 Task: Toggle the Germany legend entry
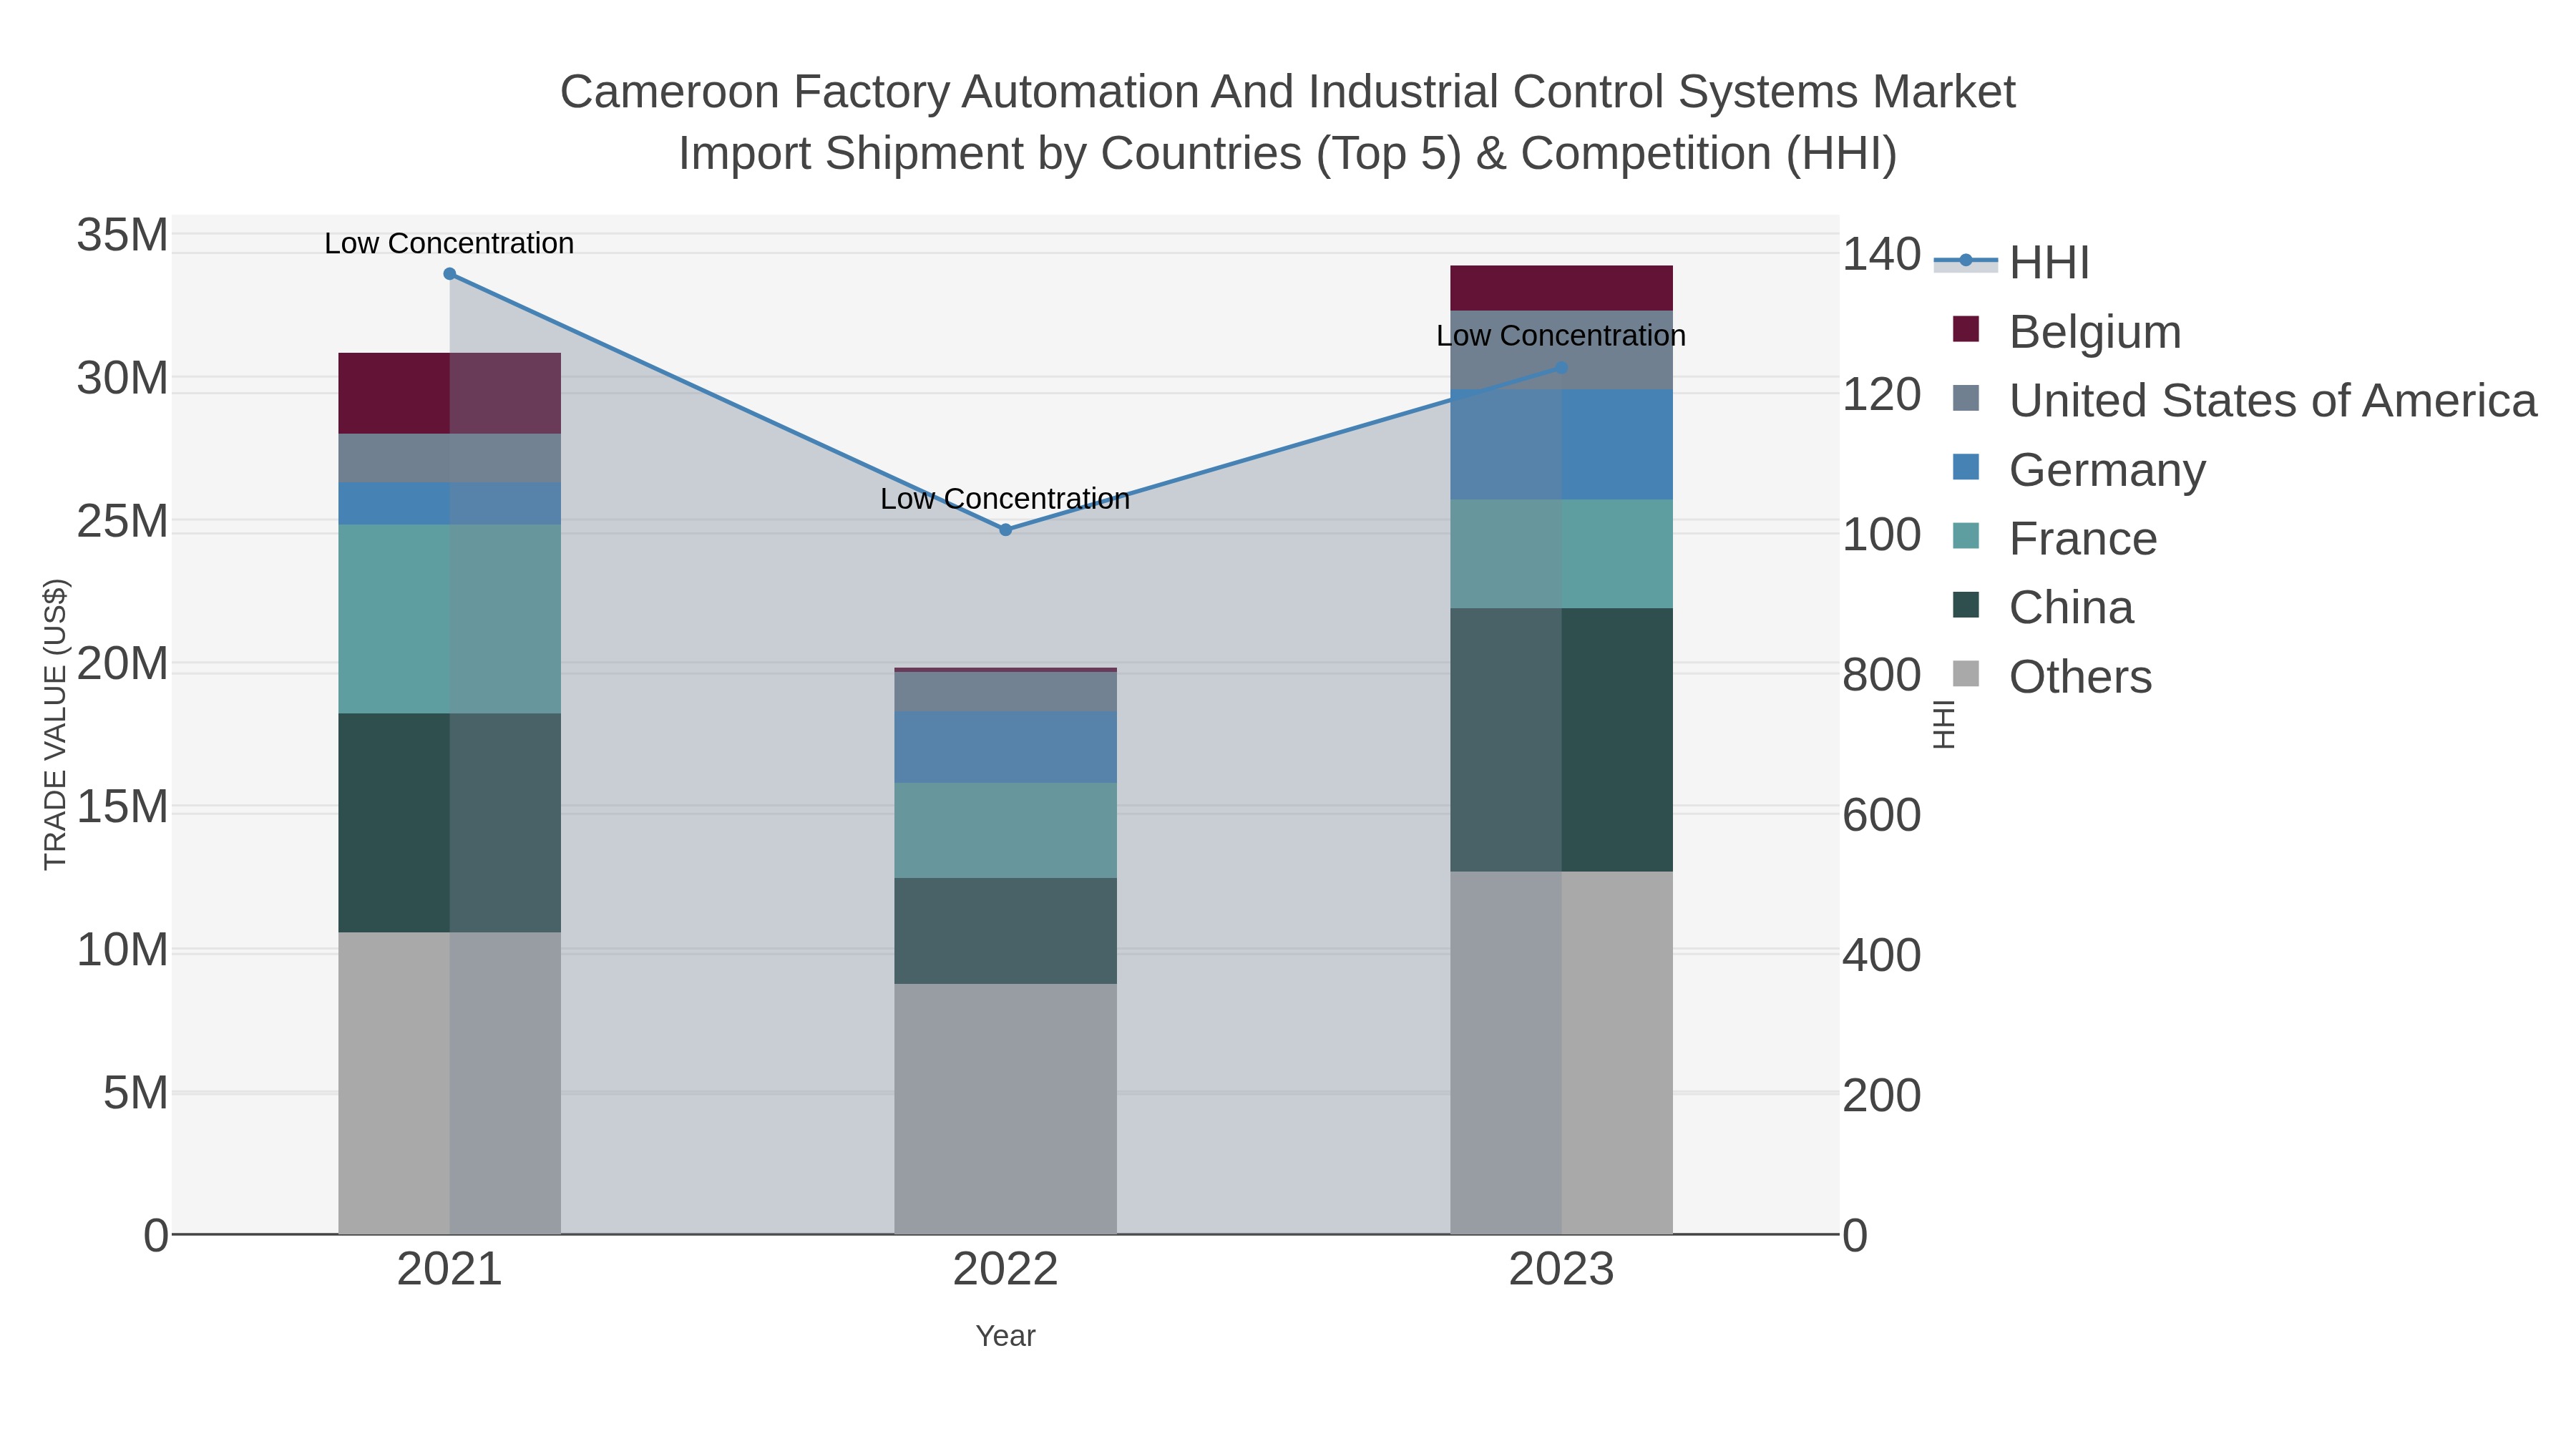[2079, 469]
